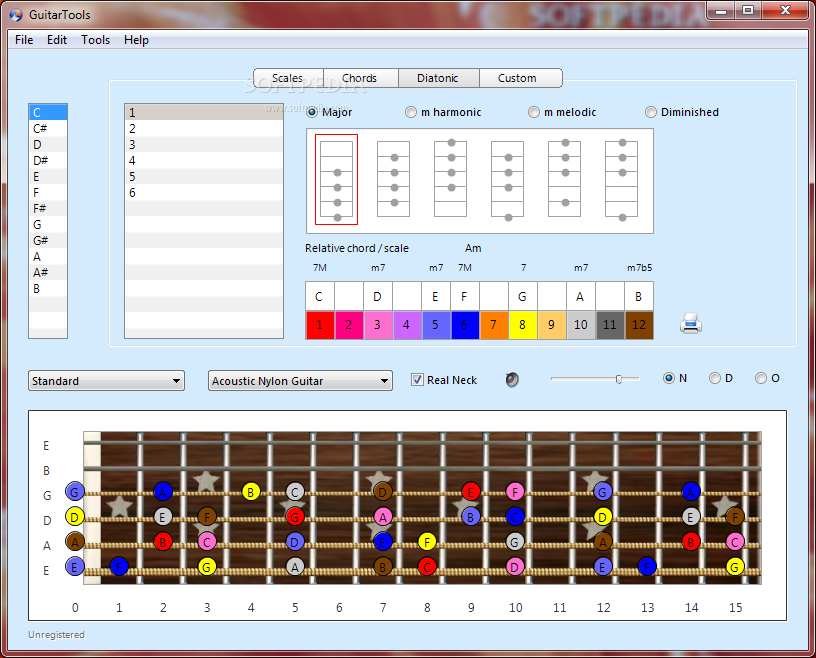Click the speaker sound icon

512,379
